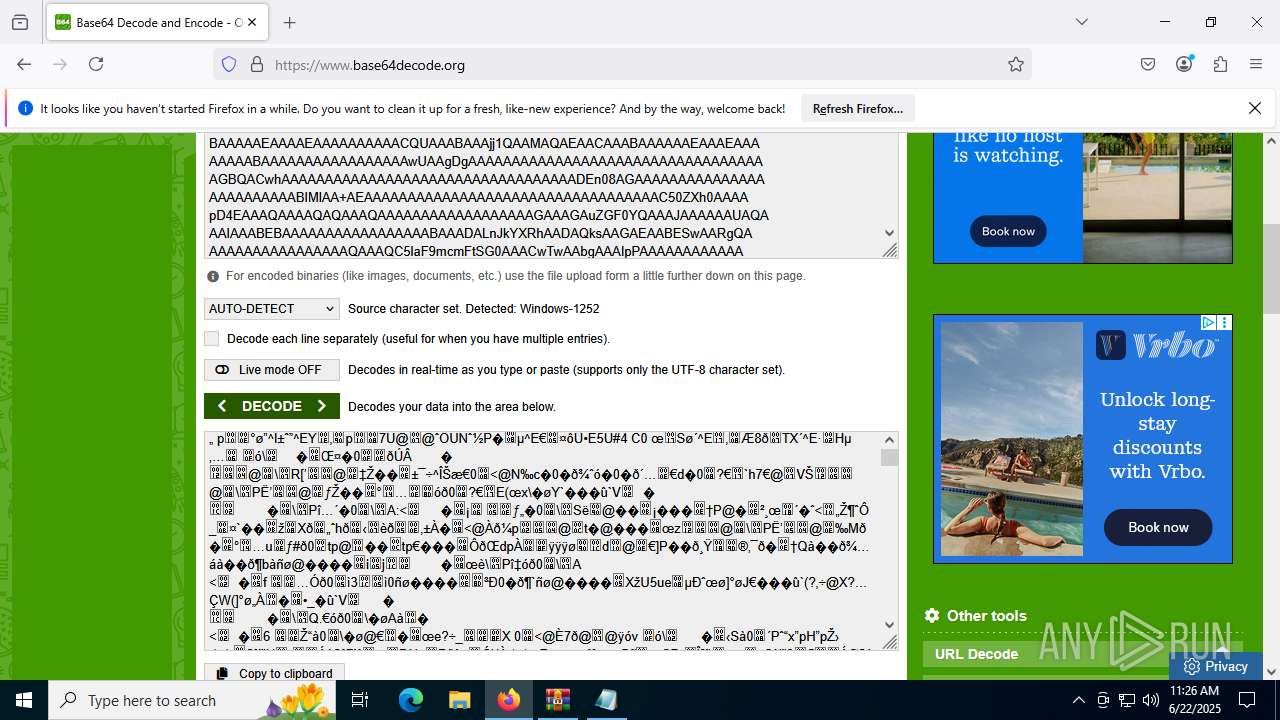Viewport: 1280px width, 720px height.
Task: Click the Refresh Firefox button
Action: tap(857, 109)
